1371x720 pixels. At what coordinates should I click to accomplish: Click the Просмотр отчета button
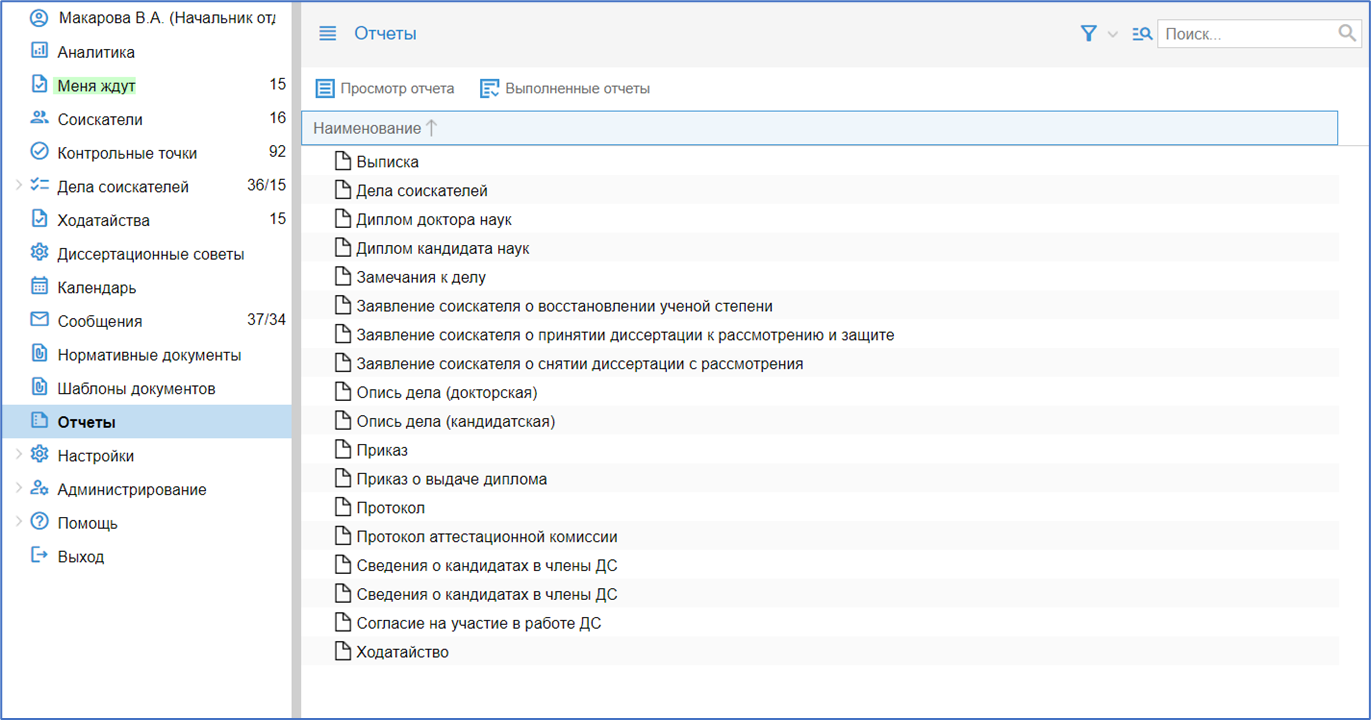(x=385, y=89)
